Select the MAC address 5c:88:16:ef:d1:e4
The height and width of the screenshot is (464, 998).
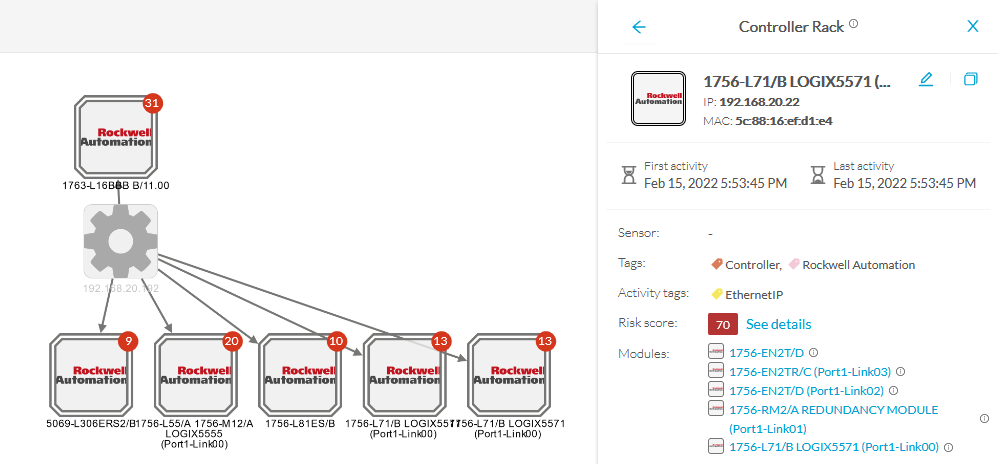tap(784, 121)
